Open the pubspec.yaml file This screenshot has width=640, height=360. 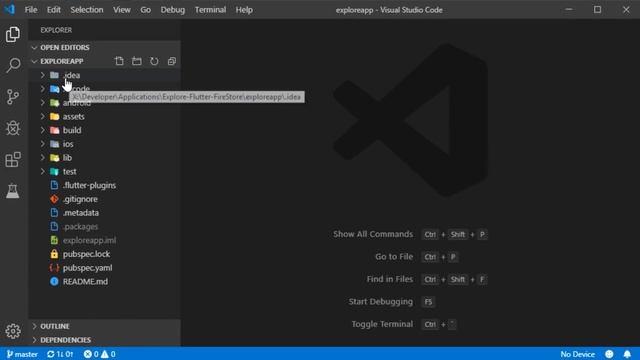[x=87, y=268]
